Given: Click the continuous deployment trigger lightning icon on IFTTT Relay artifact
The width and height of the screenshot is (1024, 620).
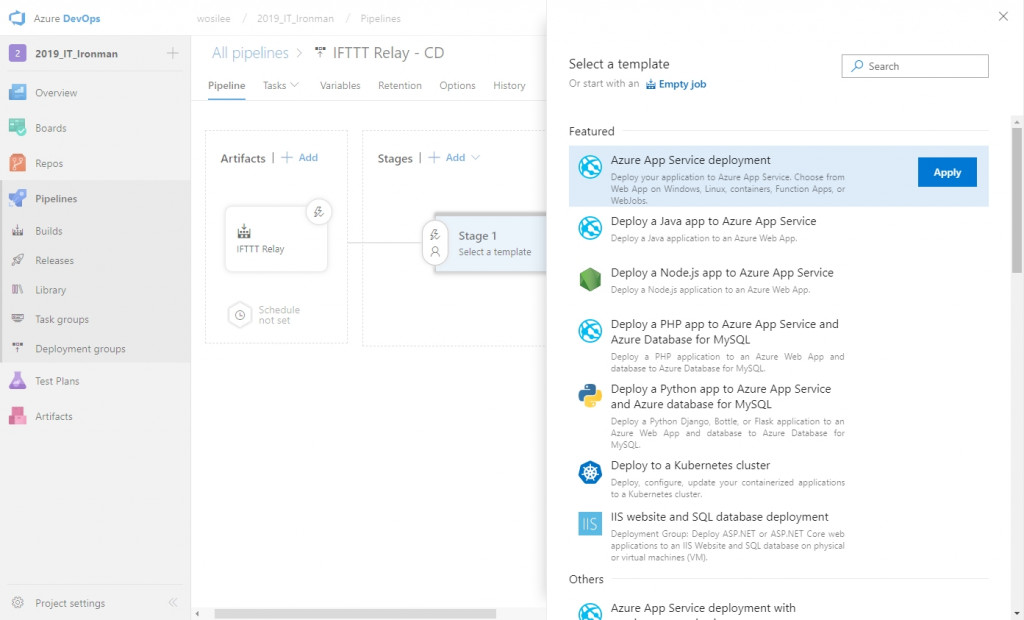Looking at the screenshot, I should click(x=319, y=212).
